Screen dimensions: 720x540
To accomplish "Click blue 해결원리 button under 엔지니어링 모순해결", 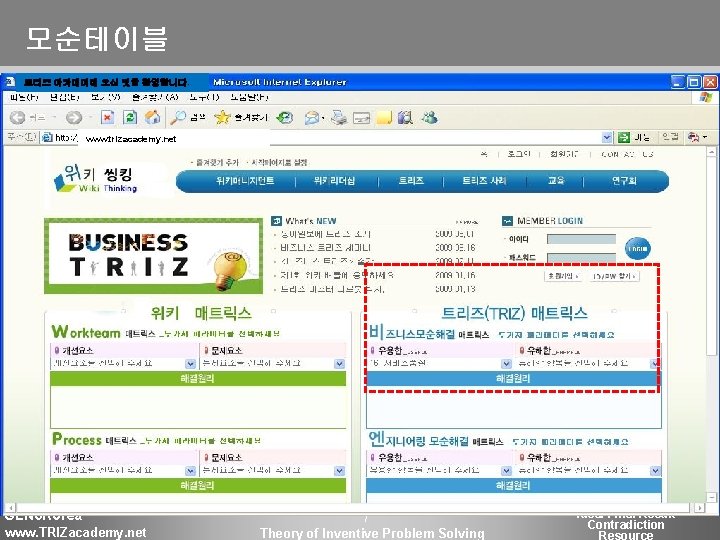I will tap(513, 485).
